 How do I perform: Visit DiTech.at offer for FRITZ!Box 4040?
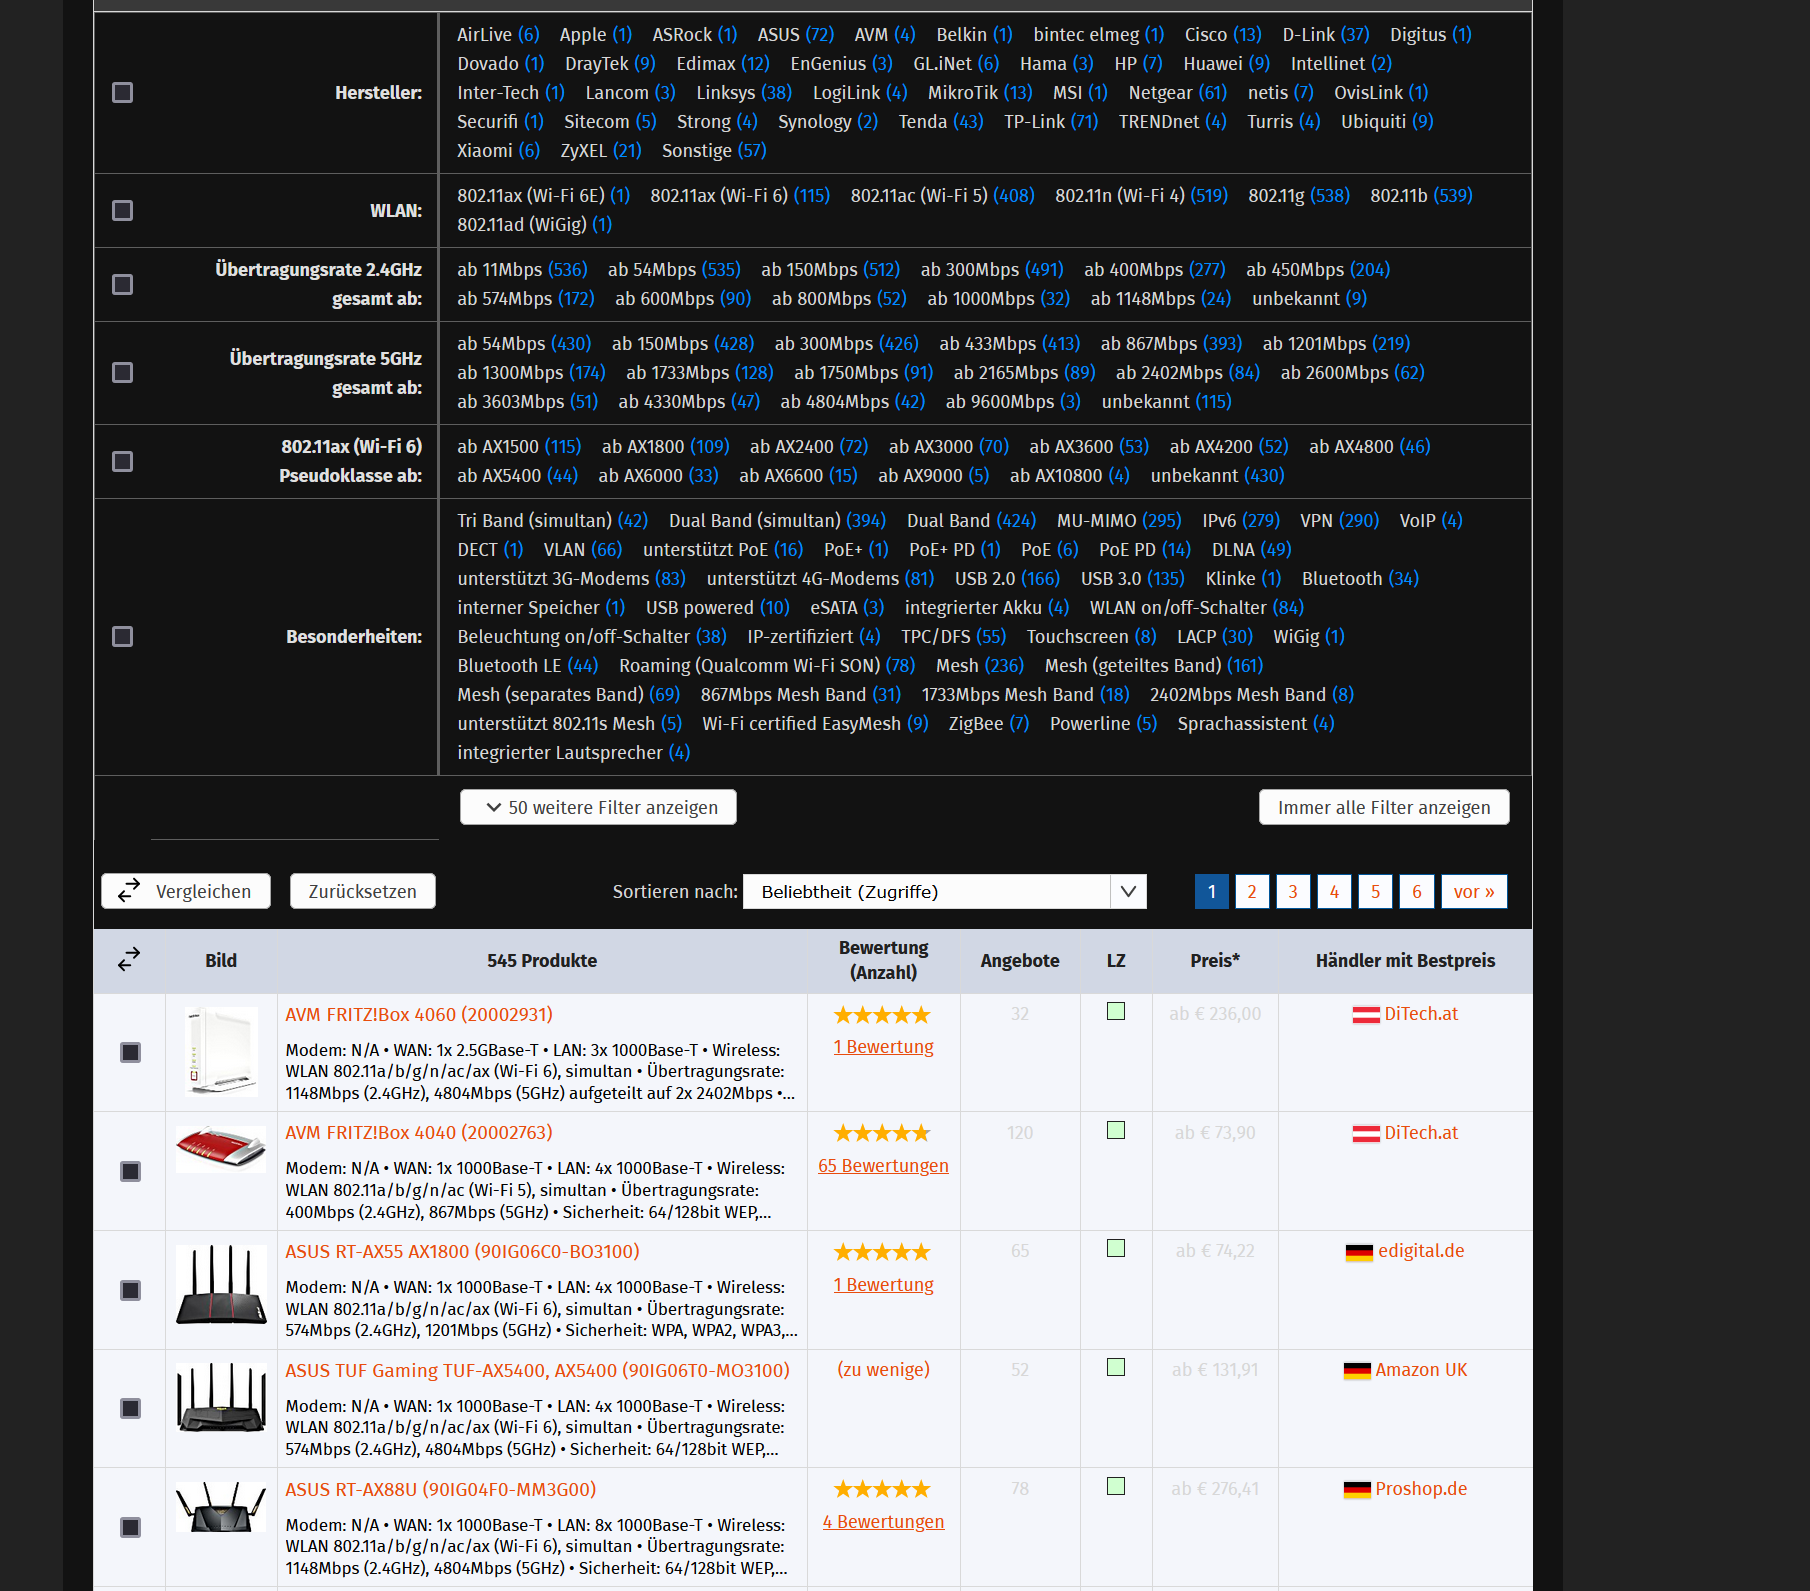(1420, 1132)
